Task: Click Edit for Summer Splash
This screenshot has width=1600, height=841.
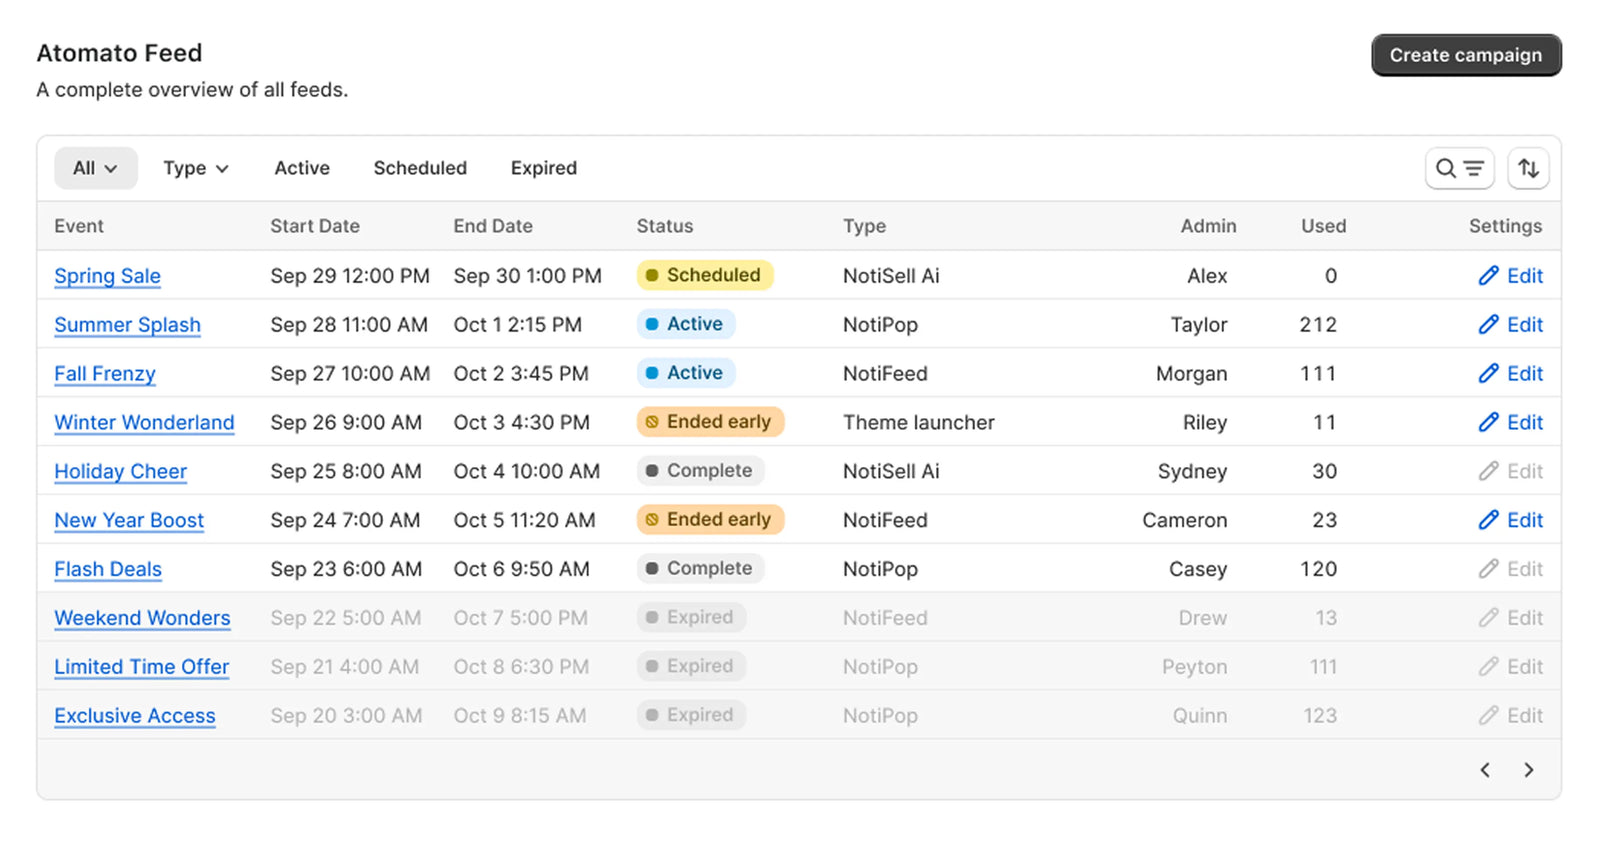Action: tap(1510, 324)
